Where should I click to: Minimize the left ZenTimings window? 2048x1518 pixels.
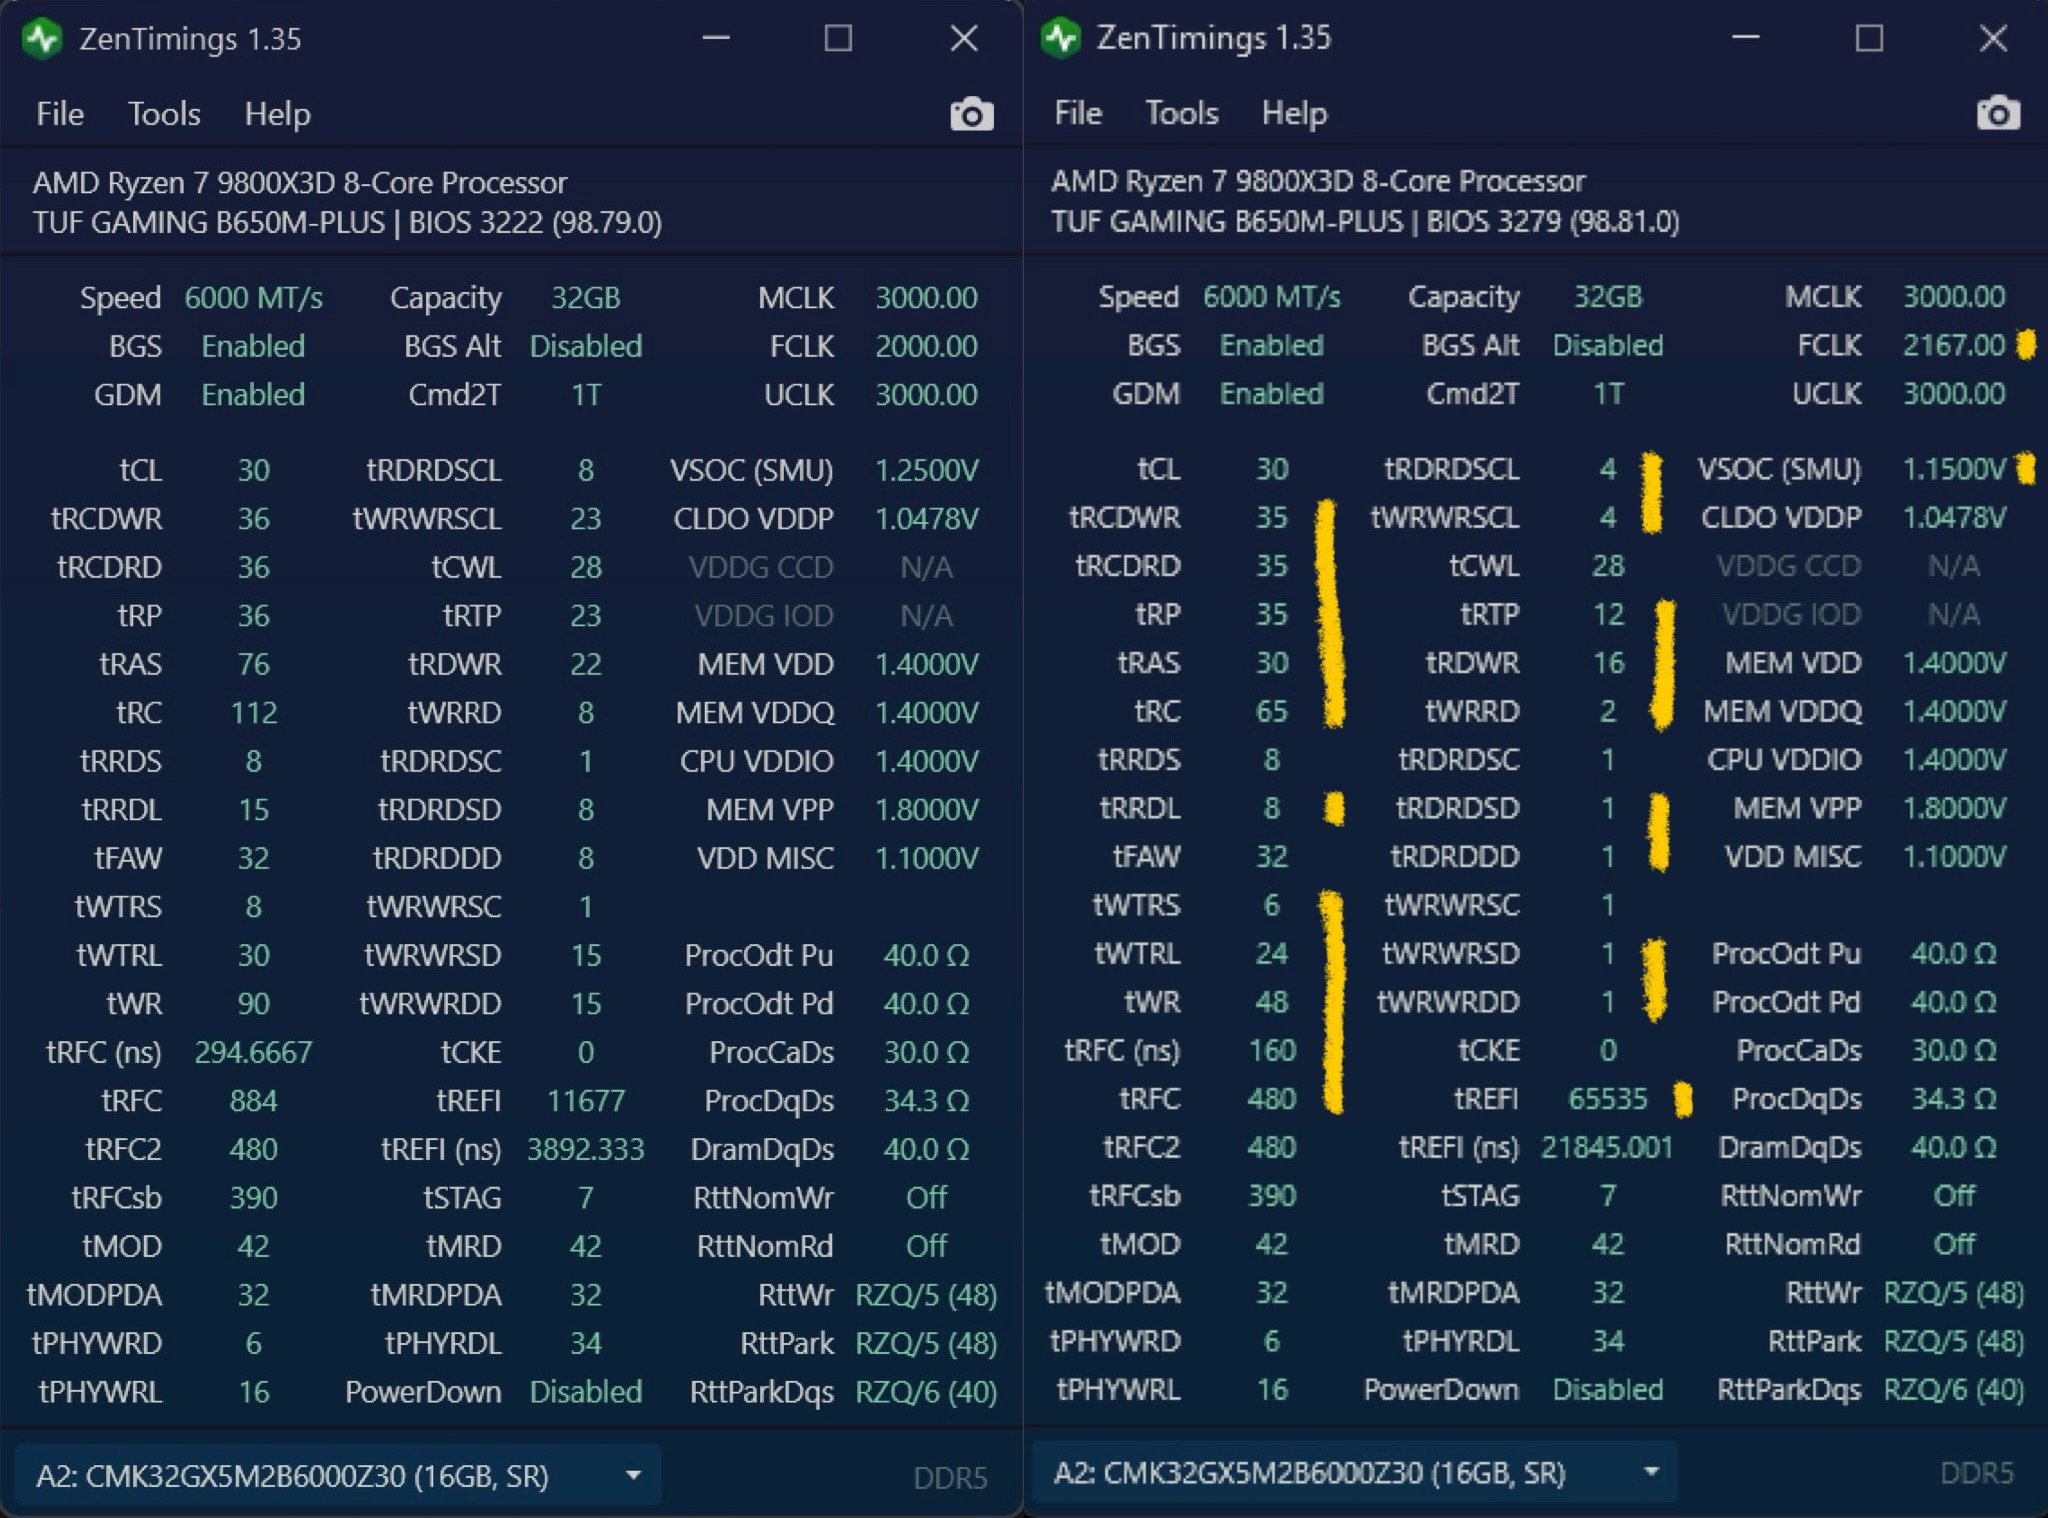click(716, 38)
